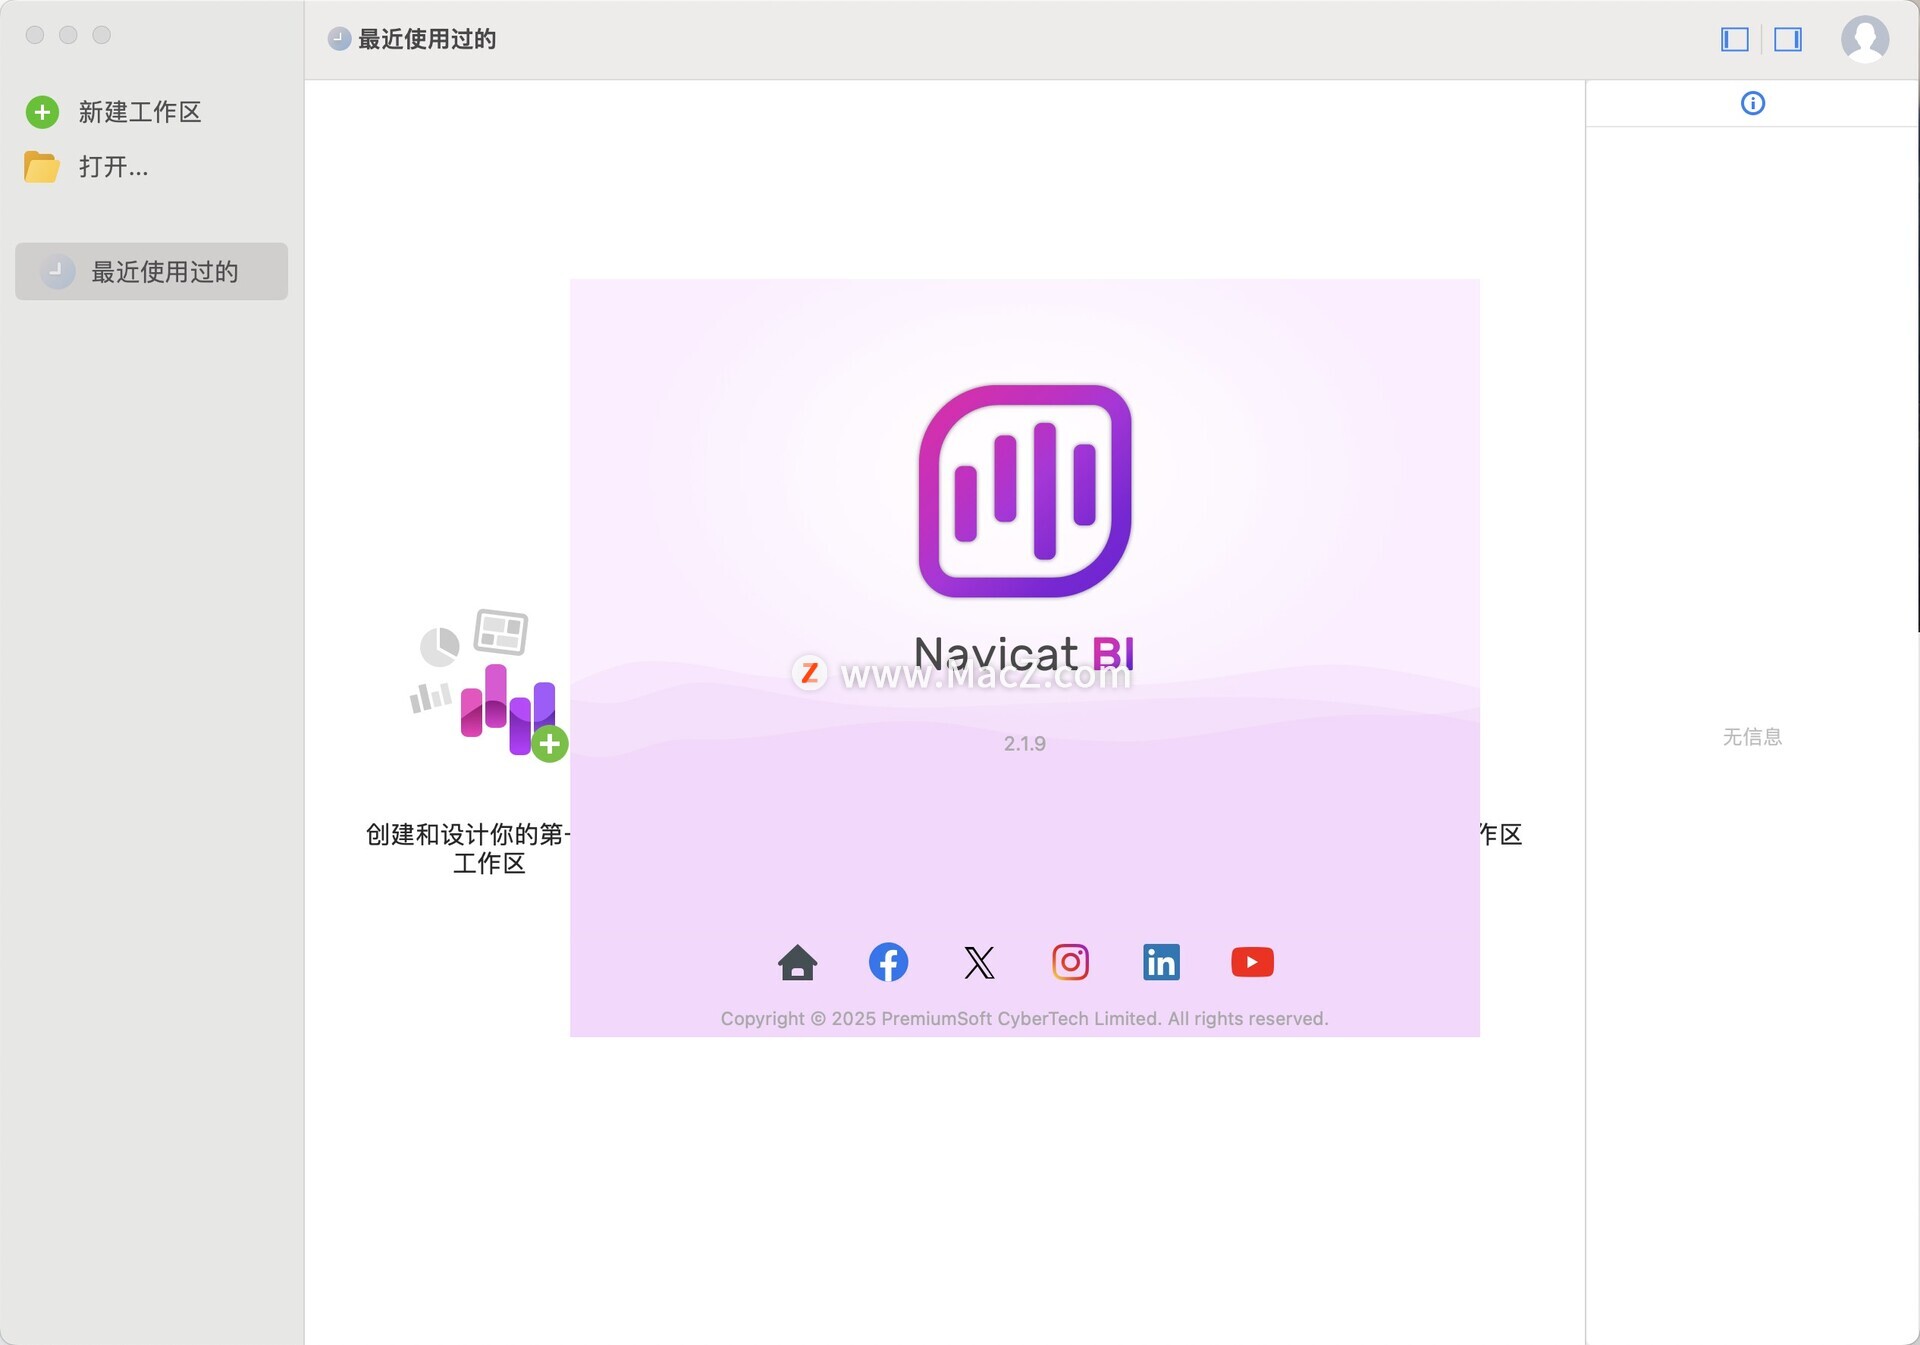Click the clock icon in the title bar
This screenshot has height=1345, width=1920.
[339, 39]
